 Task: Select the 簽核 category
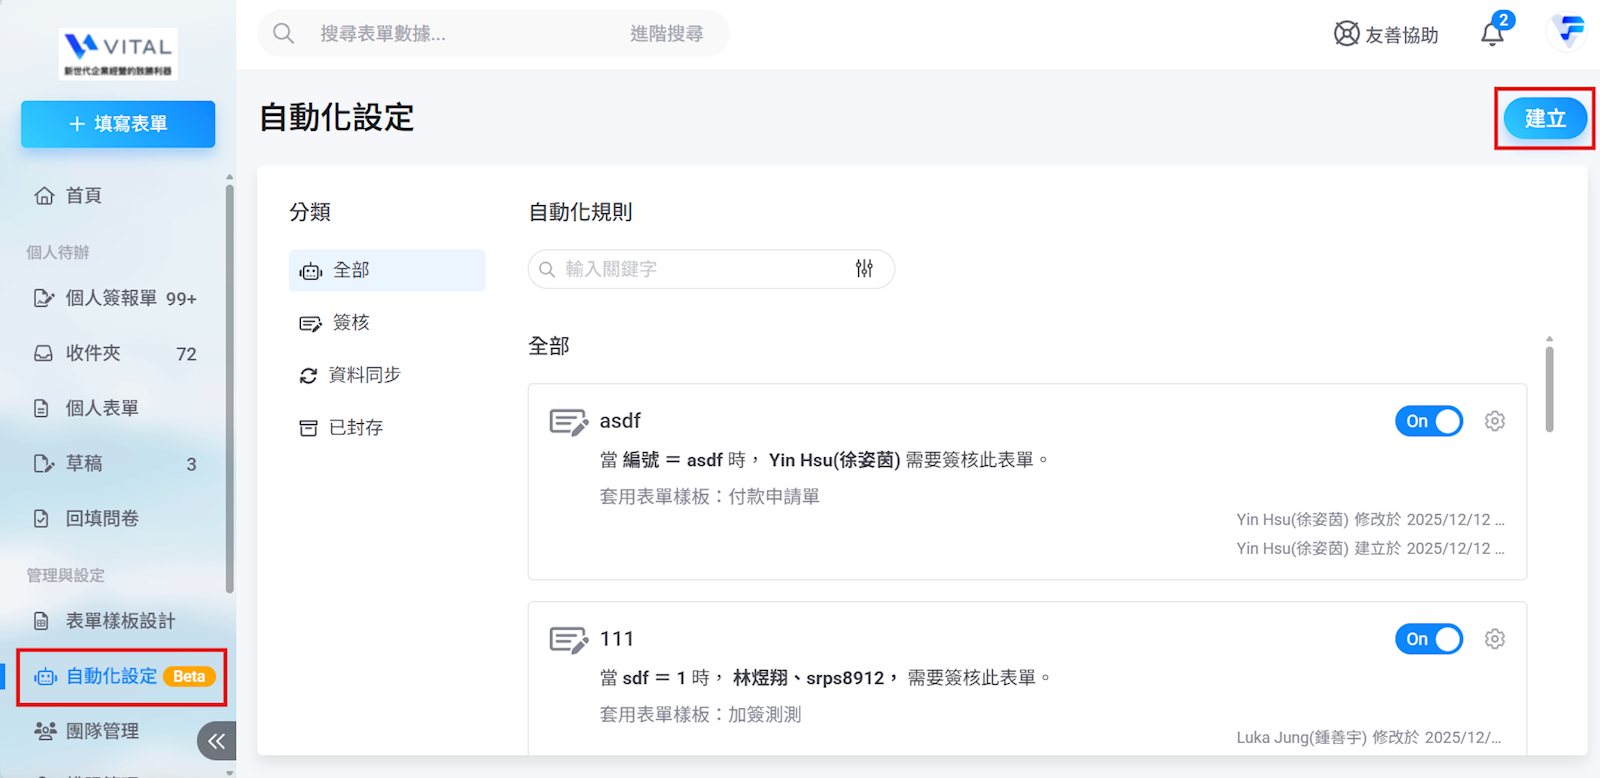[x=350, y=322]
